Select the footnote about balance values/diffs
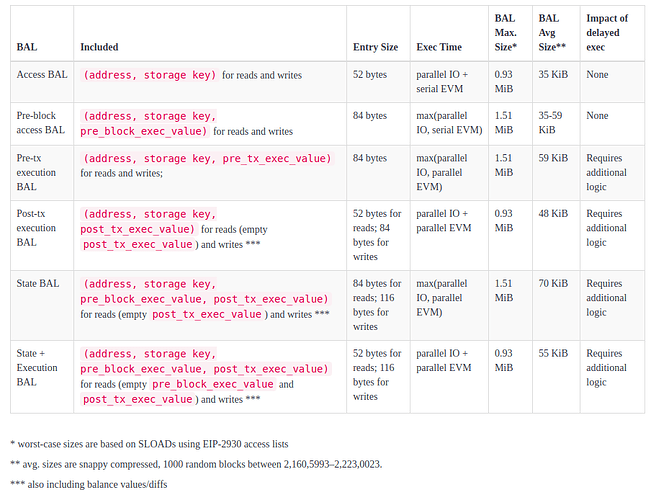 [x=89, y=484]
